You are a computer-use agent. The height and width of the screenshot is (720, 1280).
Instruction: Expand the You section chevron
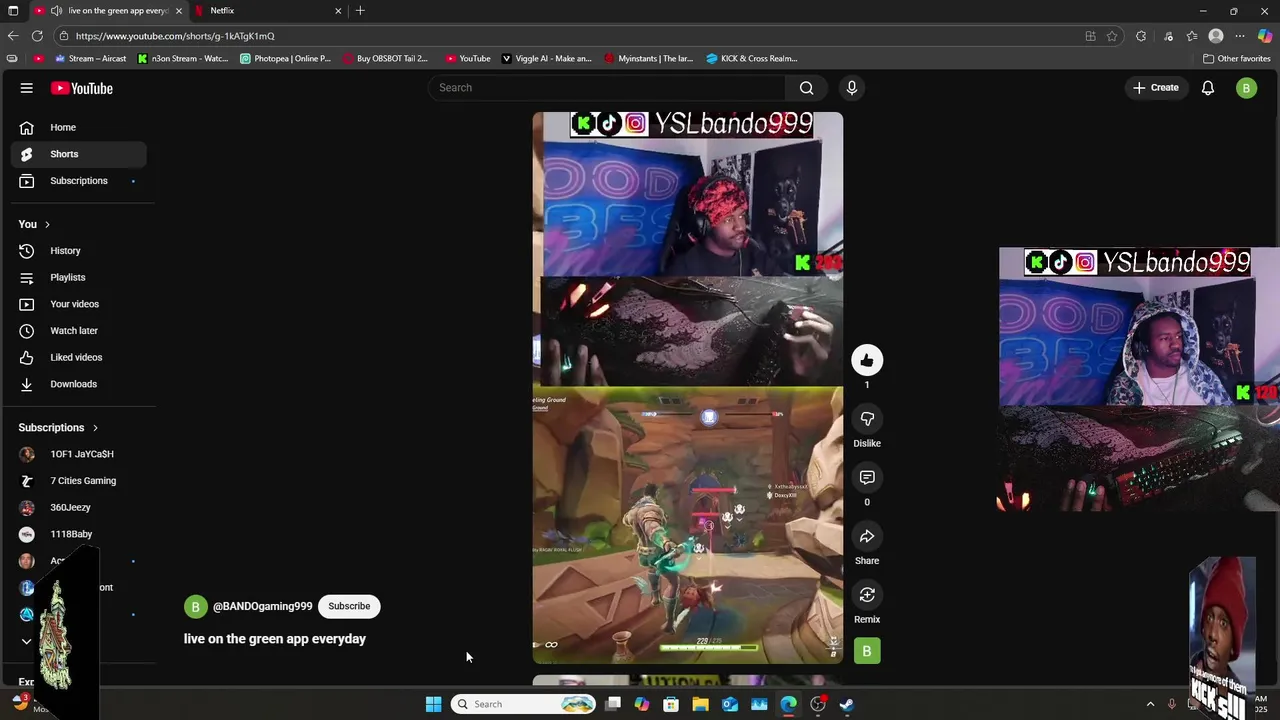[x=47, y=224]
